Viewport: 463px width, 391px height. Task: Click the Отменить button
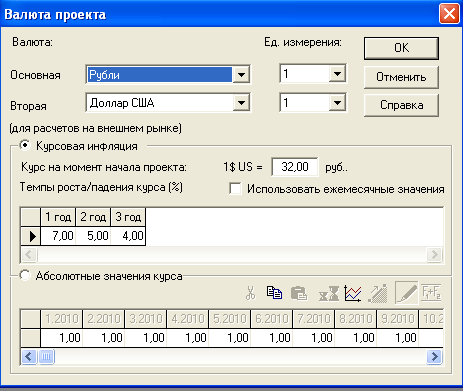coord(401,77)
